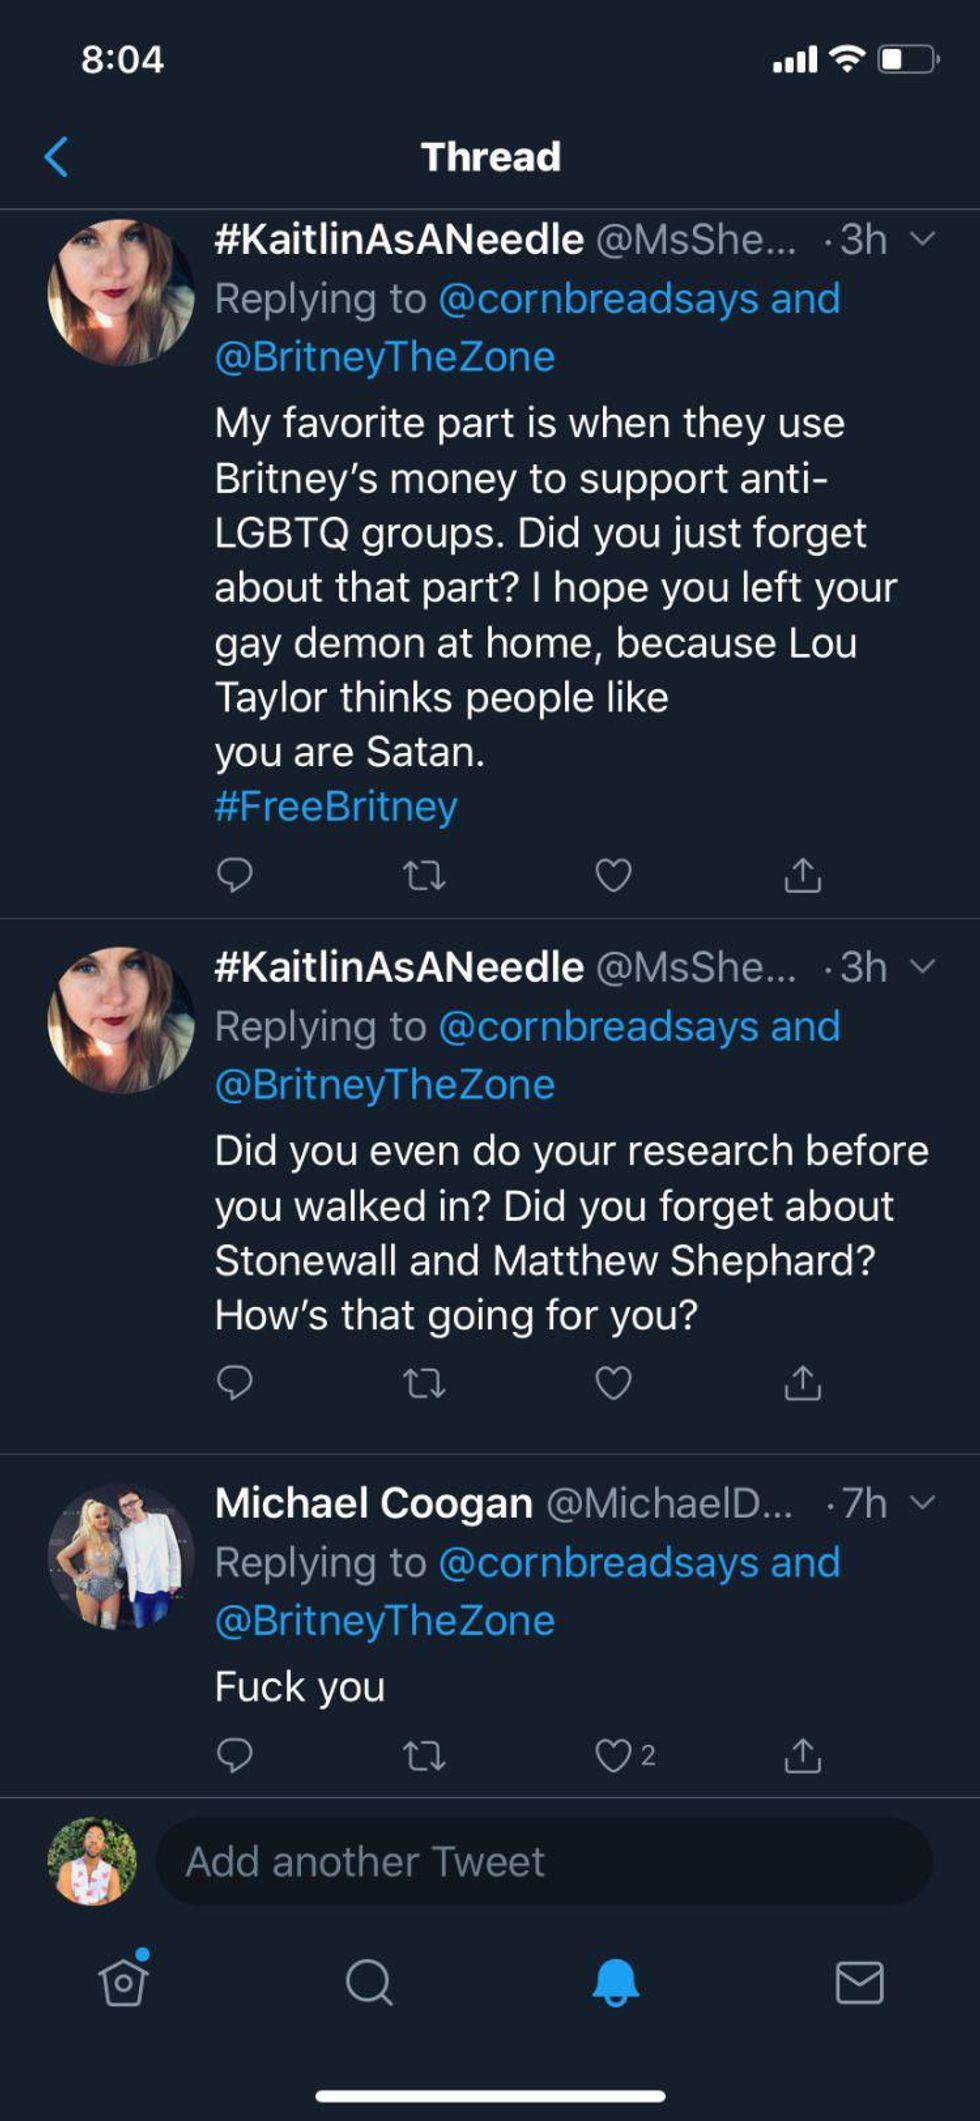Go back using the blue arrow
The width and height of the screenshot is (980, 2121).
pyautogui.click(x=57, y=157)
